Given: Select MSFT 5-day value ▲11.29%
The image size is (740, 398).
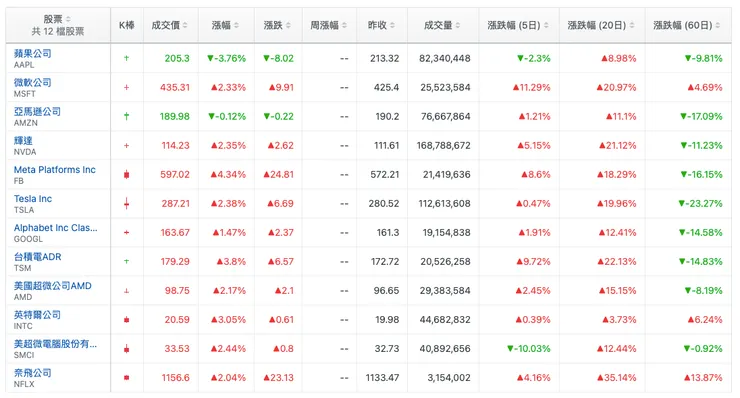Looking at the screenshot, I should pos(531,87).
